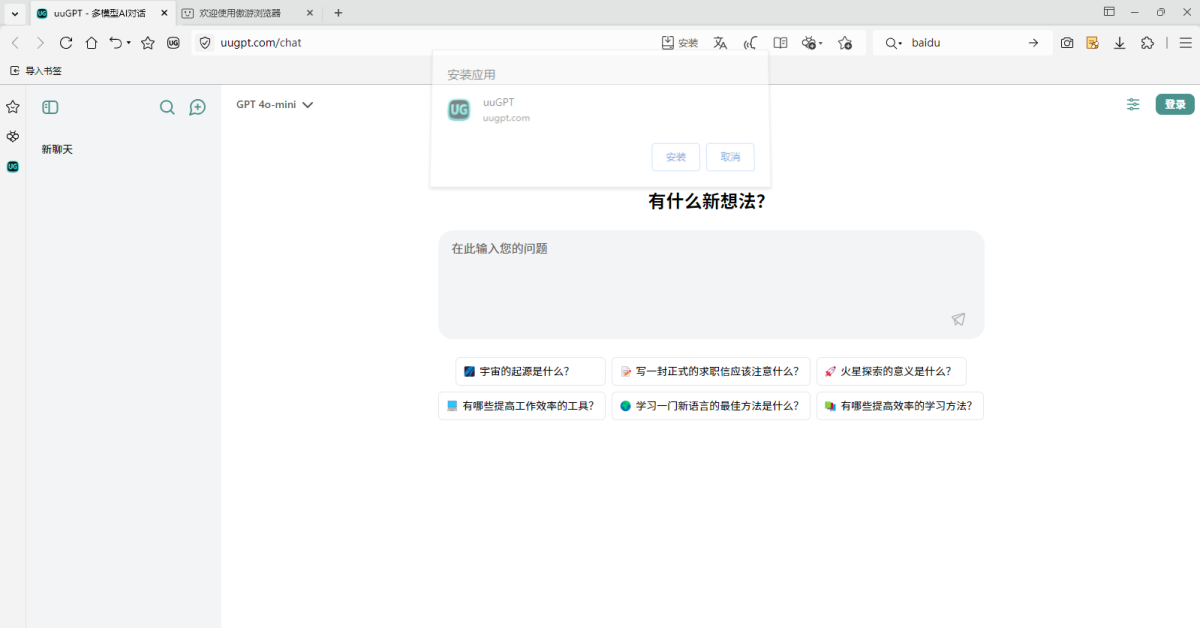1200x628 pixels.
Task: Toggle the page translate feature
Action: coord(719,42)
